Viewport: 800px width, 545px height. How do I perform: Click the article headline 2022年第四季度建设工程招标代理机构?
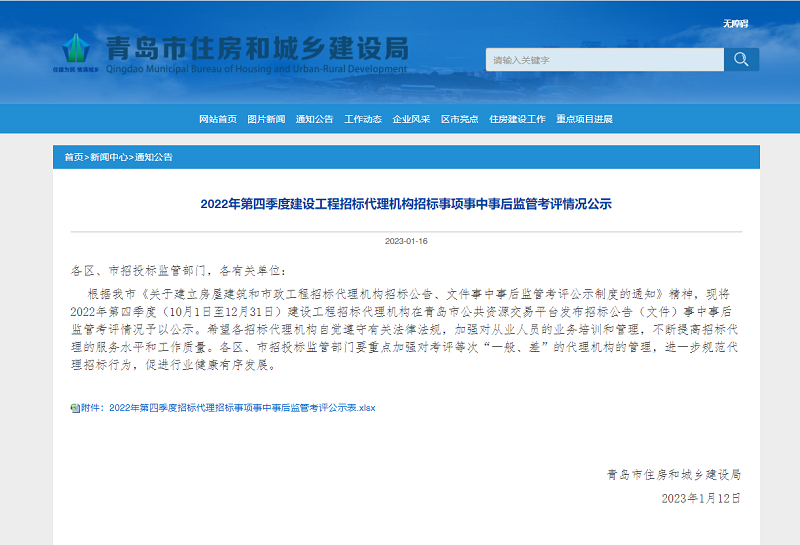[x=405, y=204]
